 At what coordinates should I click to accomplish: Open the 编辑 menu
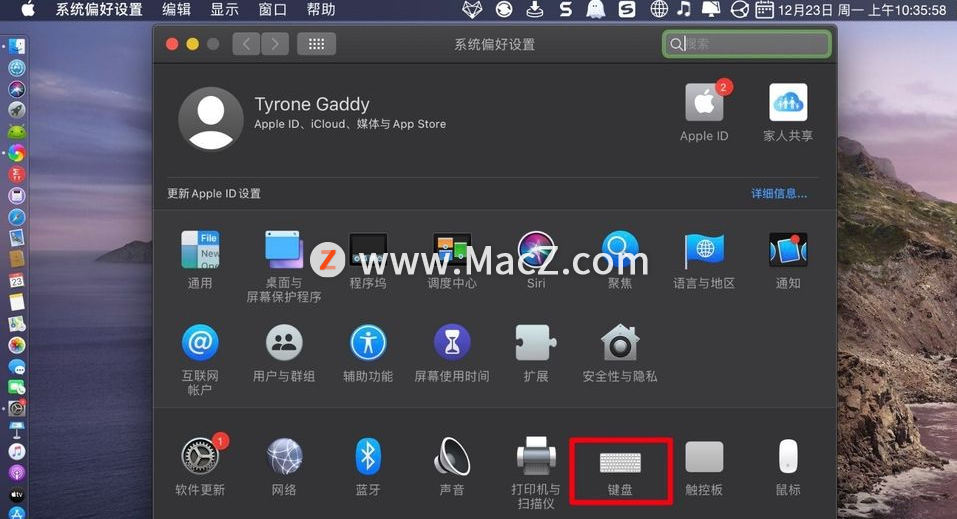176,9
